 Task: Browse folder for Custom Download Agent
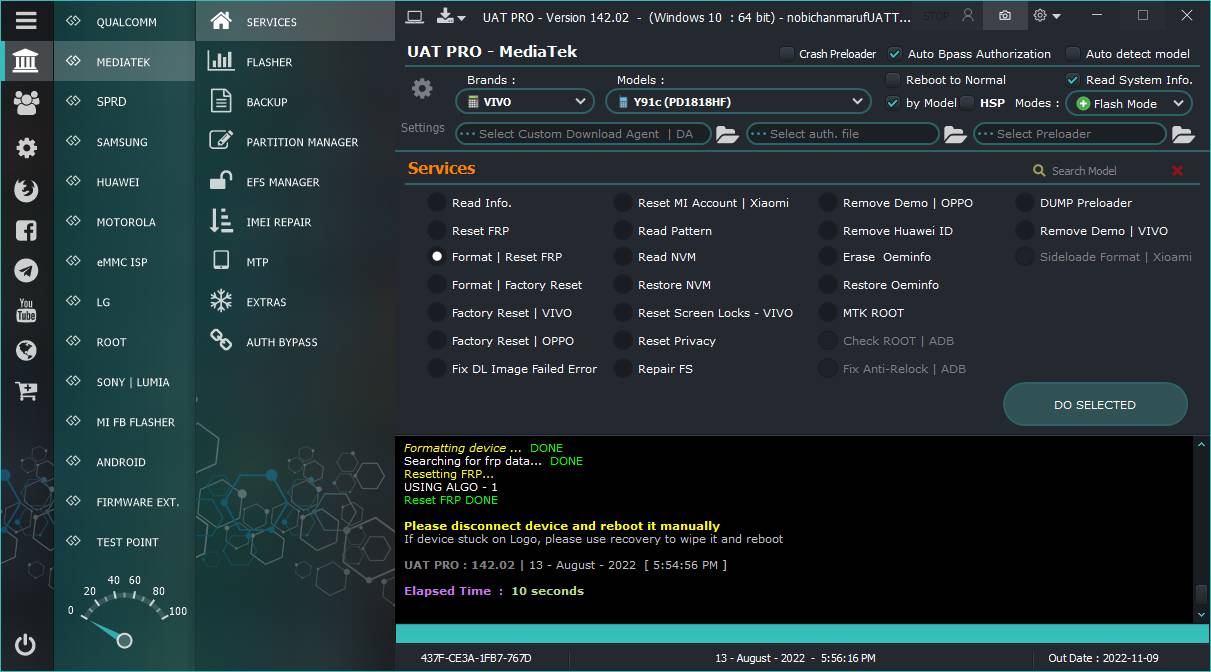(727, 134)
